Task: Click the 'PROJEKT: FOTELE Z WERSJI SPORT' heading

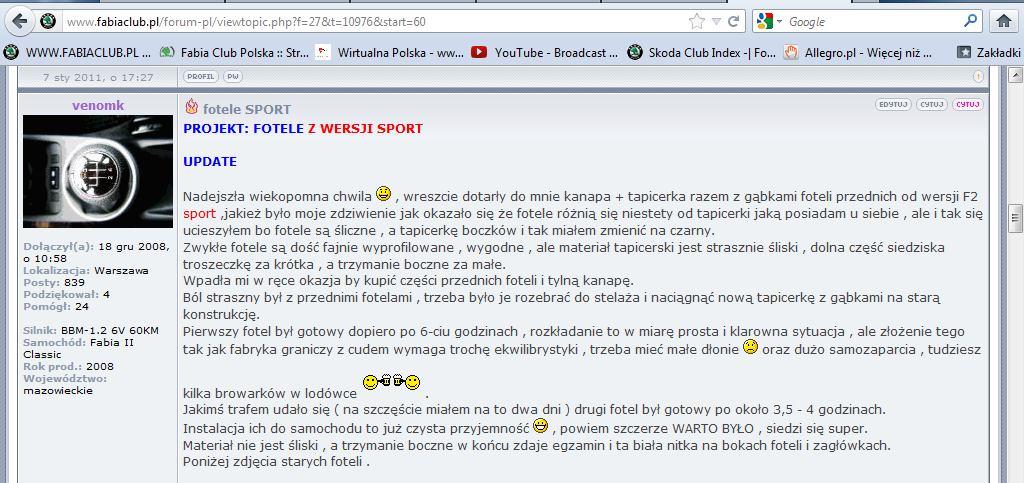Action: 303,129
